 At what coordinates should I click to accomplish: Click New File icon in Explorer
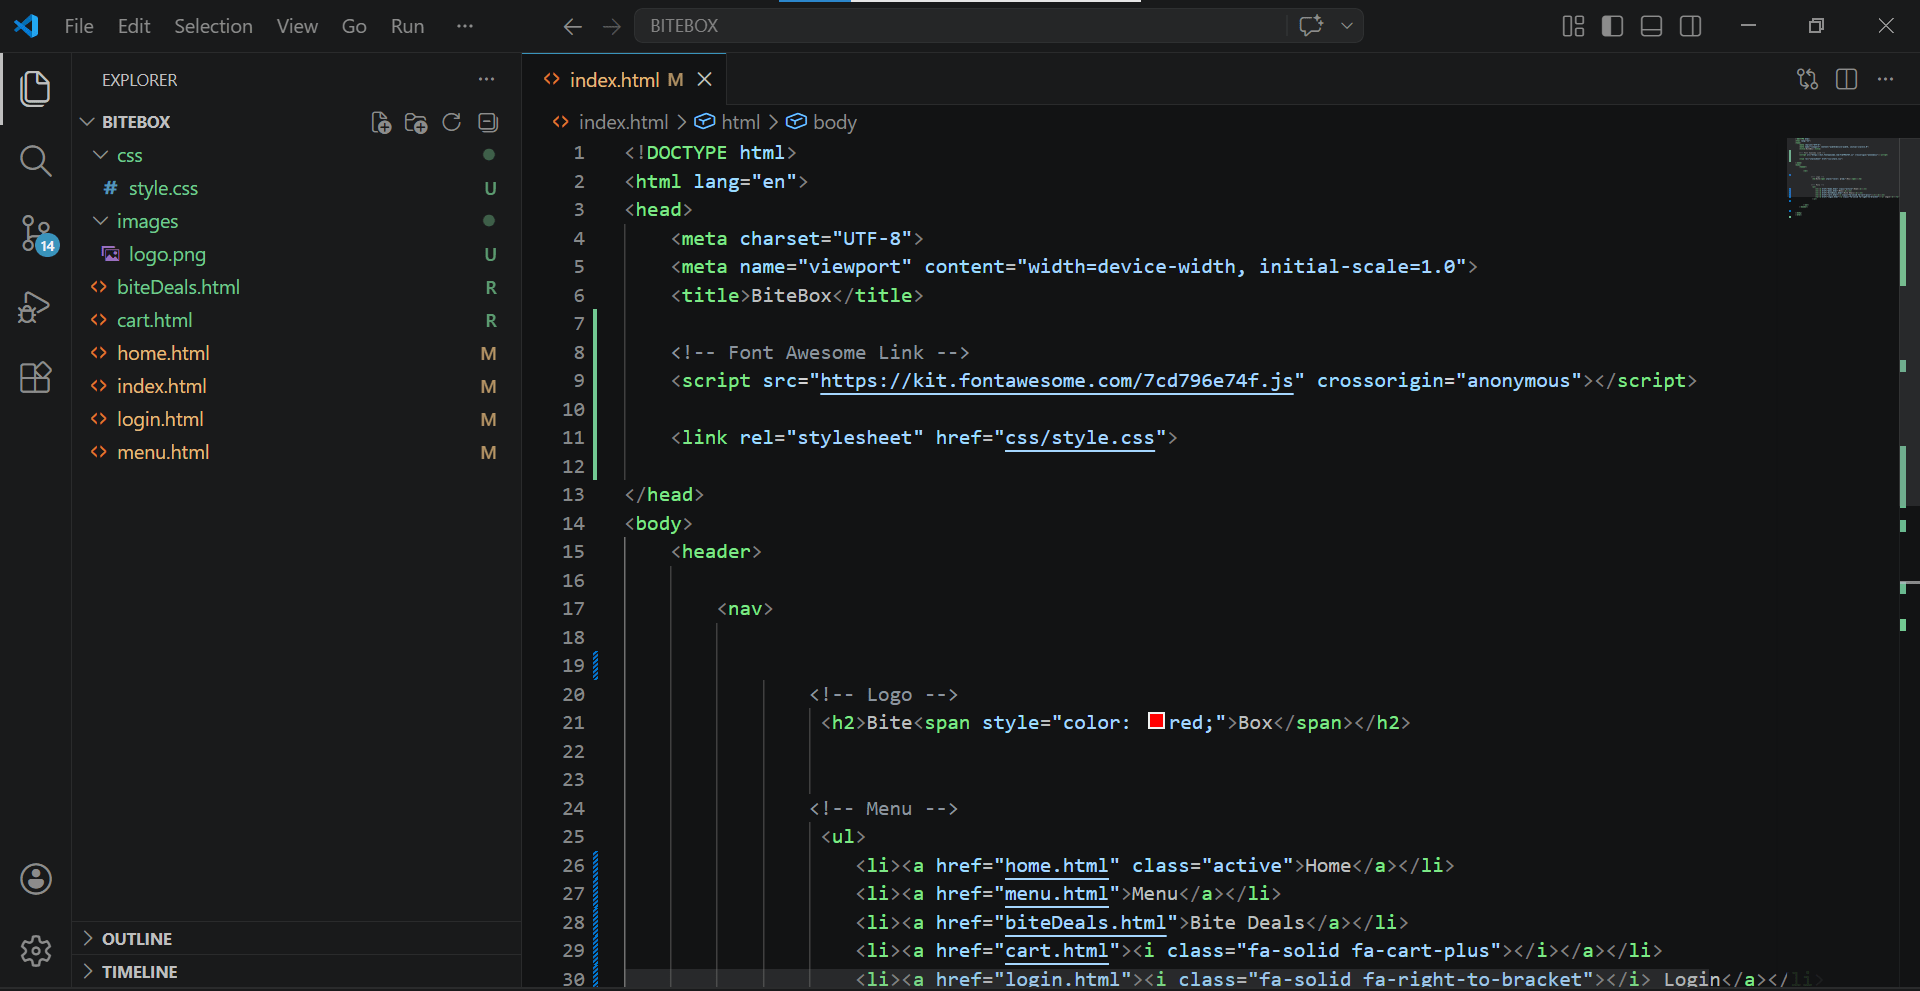tap(380, 122)
